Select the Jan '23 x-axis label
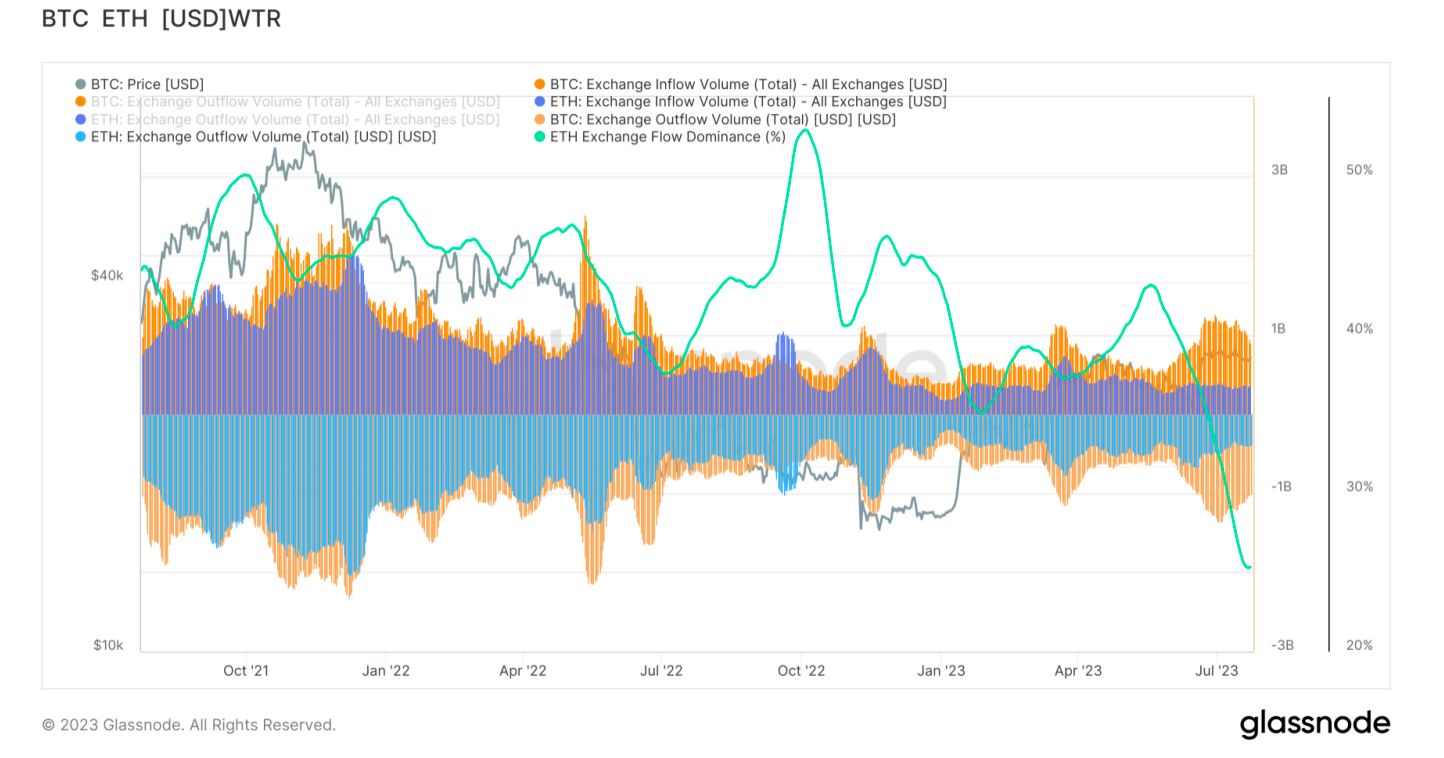 (941, 671)
